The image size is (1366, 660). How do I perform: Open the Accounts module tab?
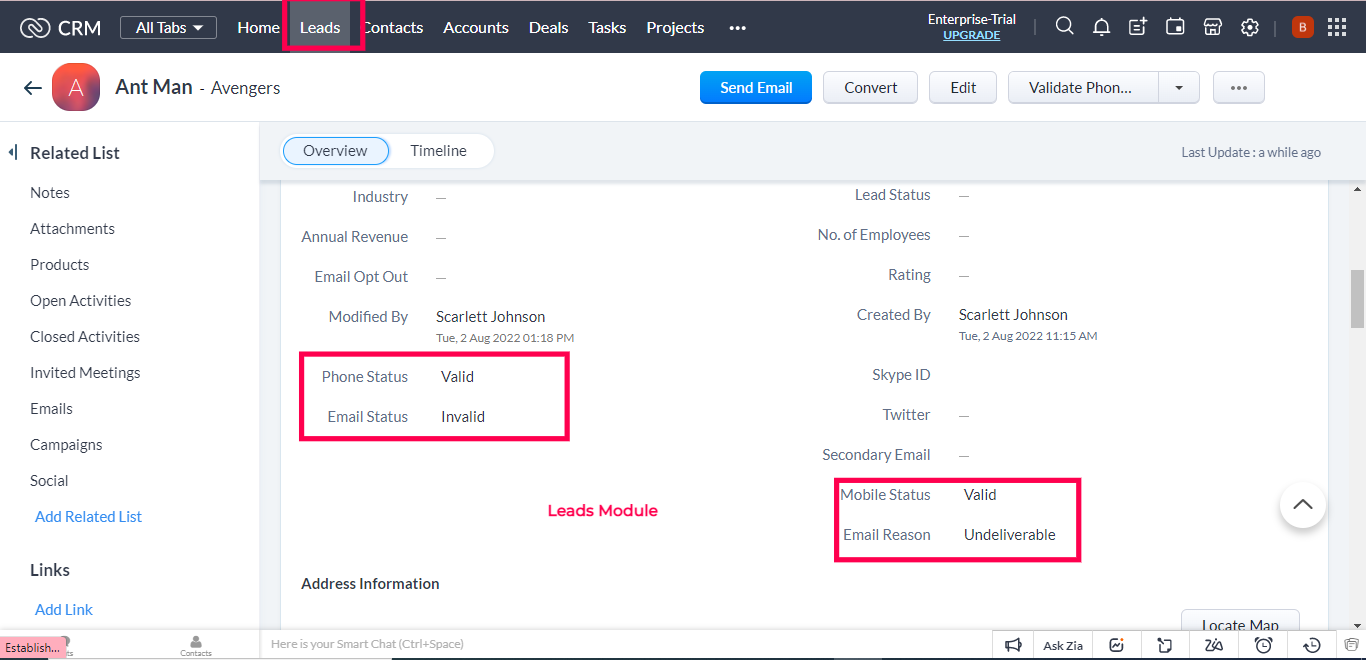click(476, 28)
